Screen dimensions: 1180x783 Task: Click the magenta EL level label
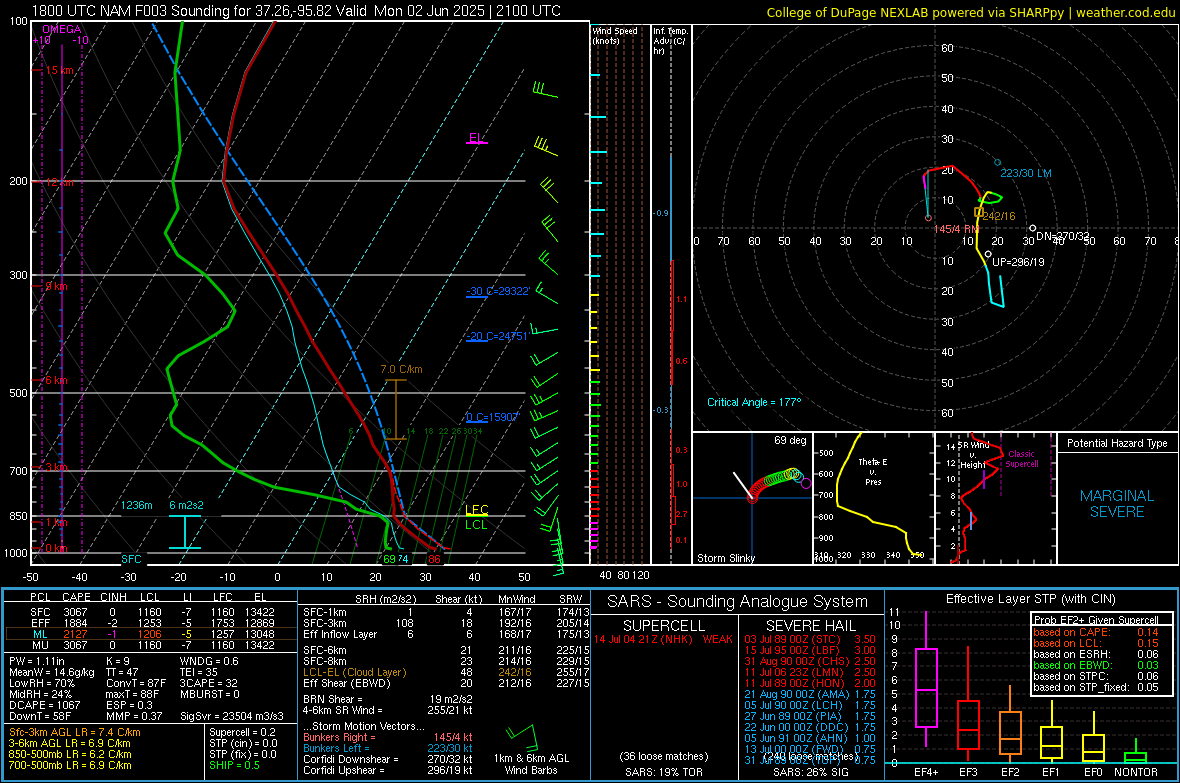coord(476,138)
